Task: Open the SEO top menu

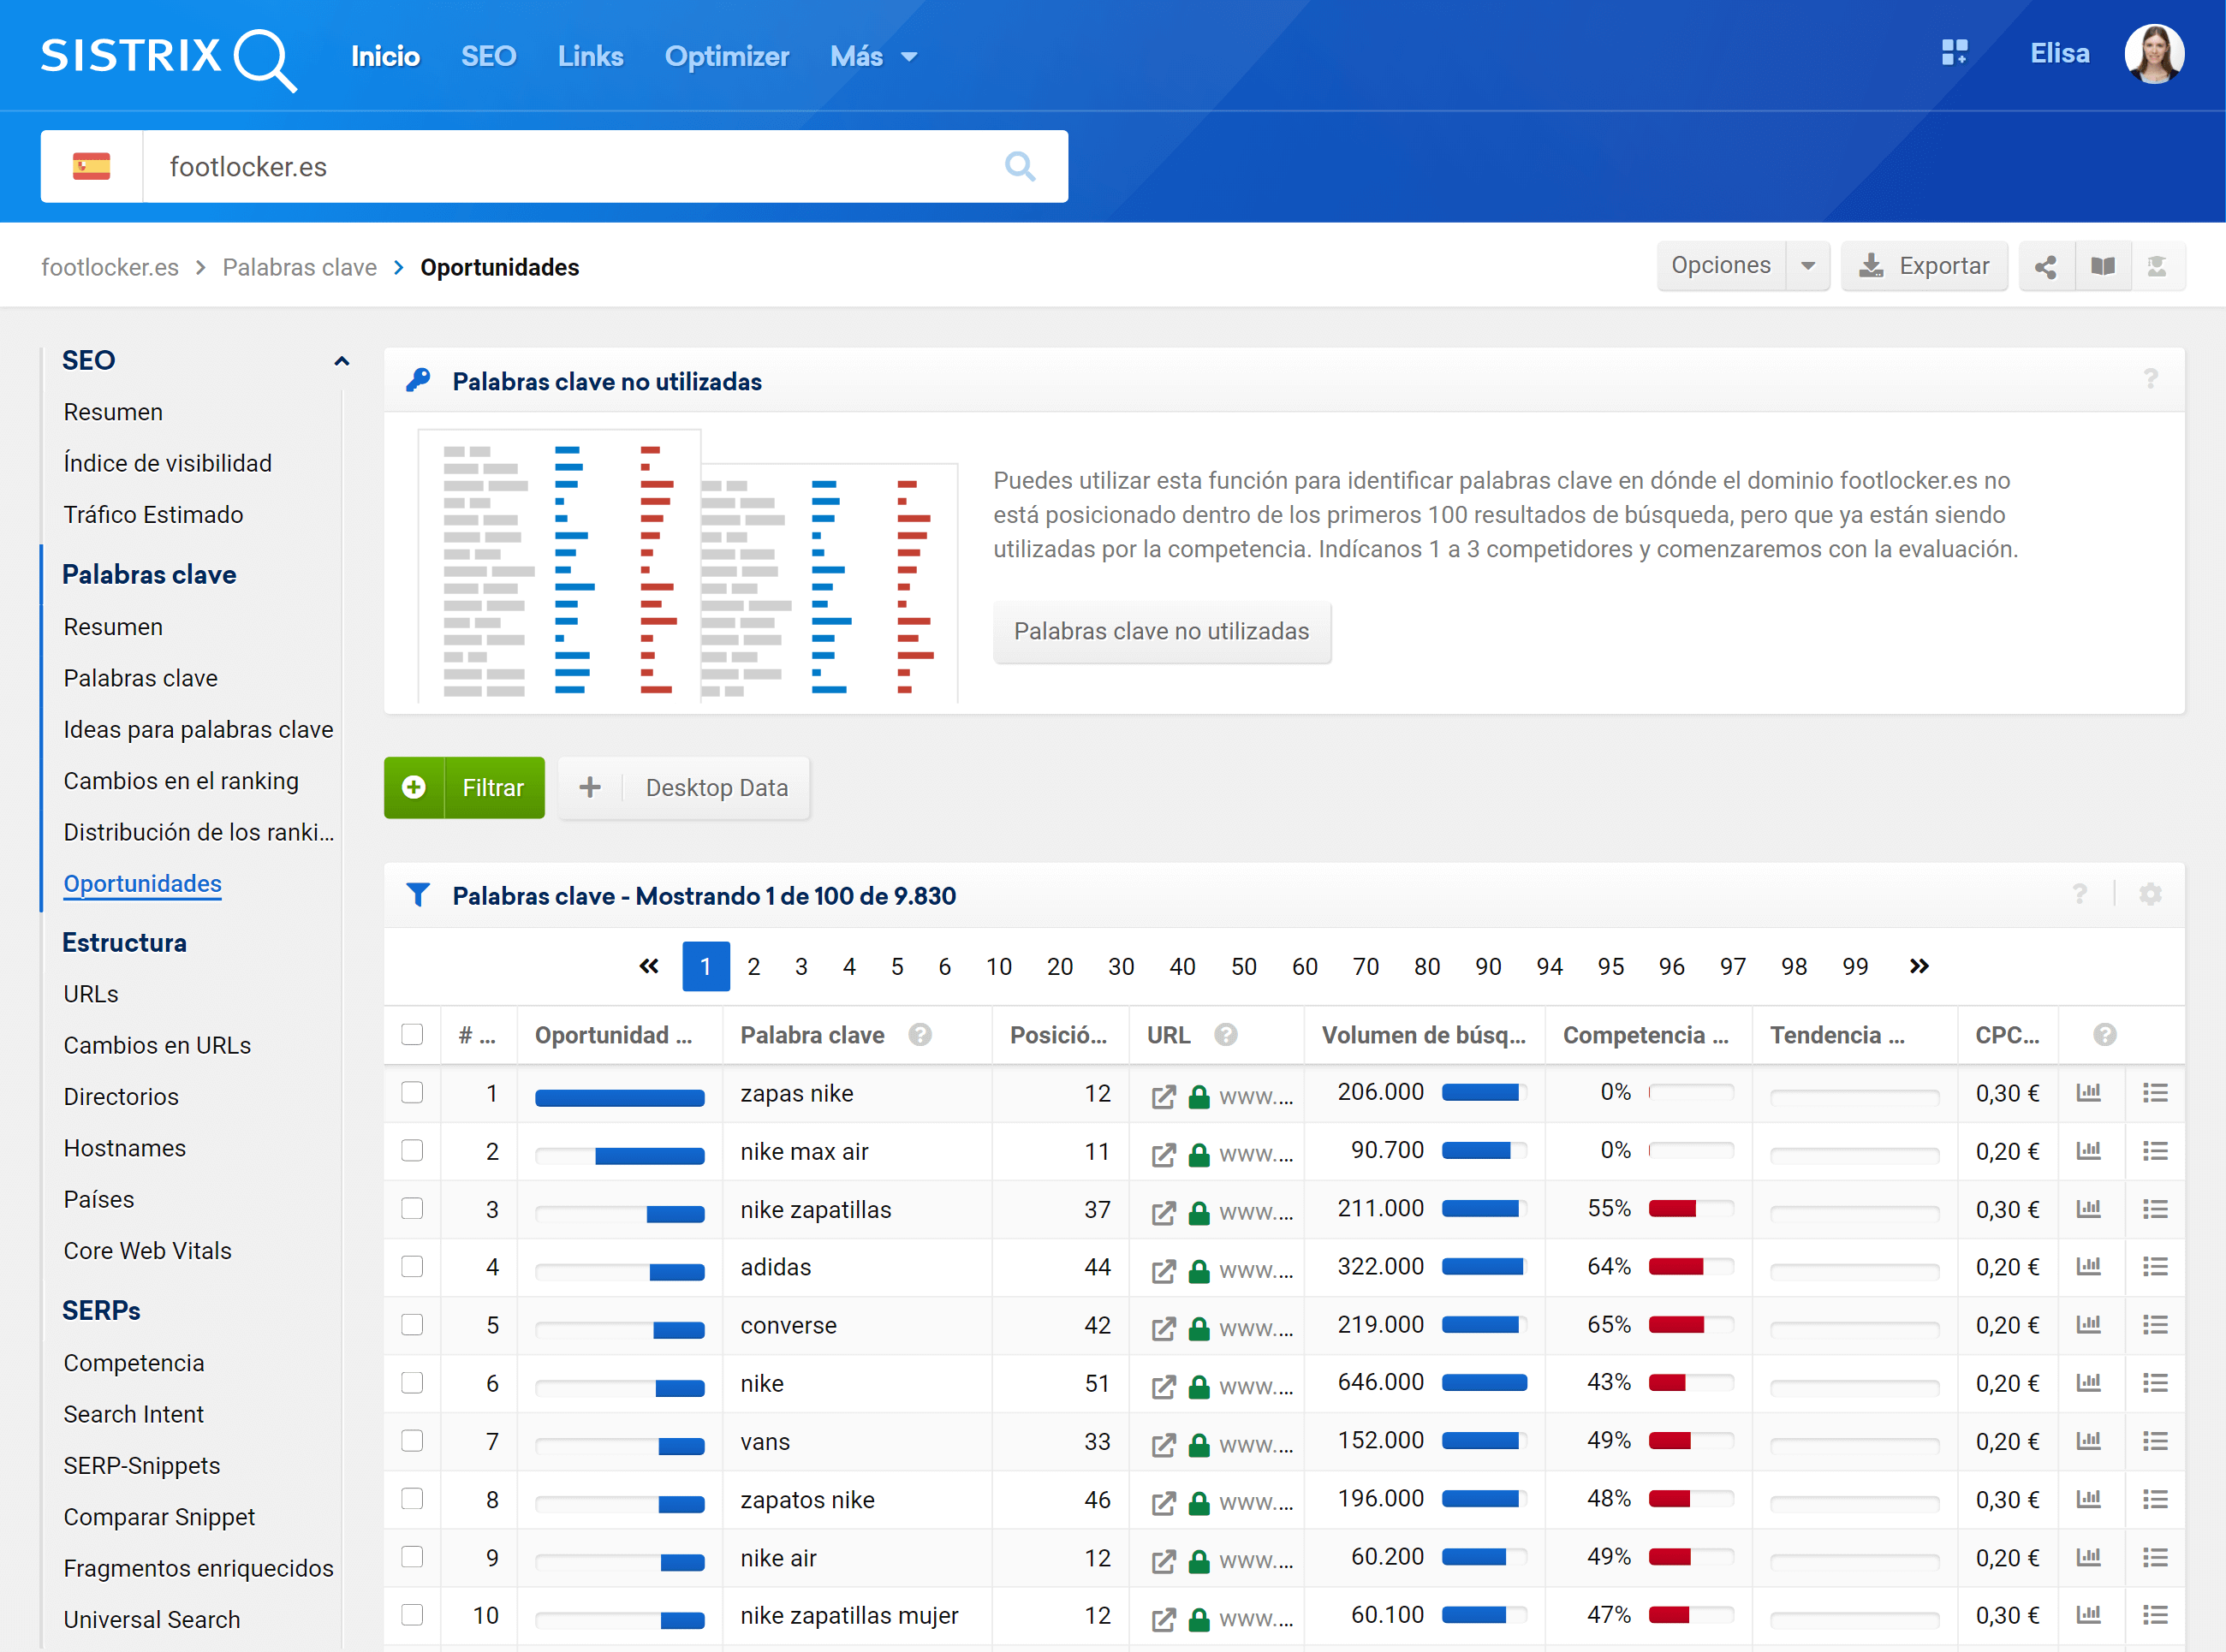Action: pyautogui.click(x=488, y=57)
